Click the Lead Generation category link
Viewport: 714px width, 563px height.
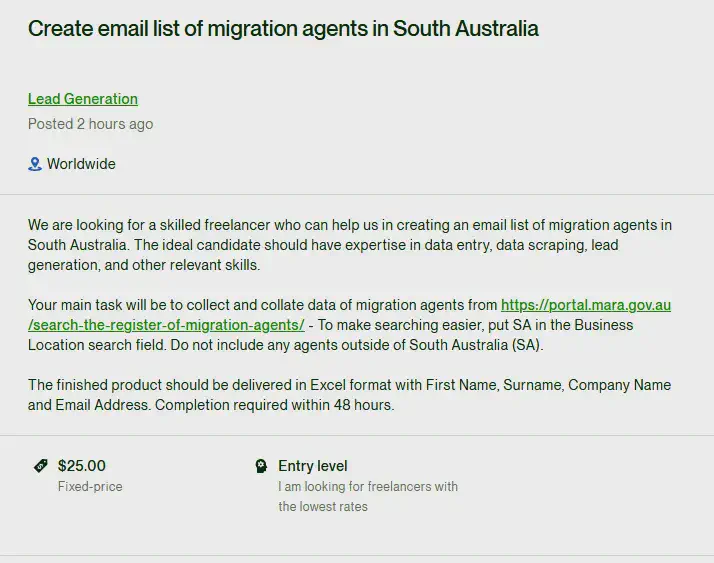[83, 99]
